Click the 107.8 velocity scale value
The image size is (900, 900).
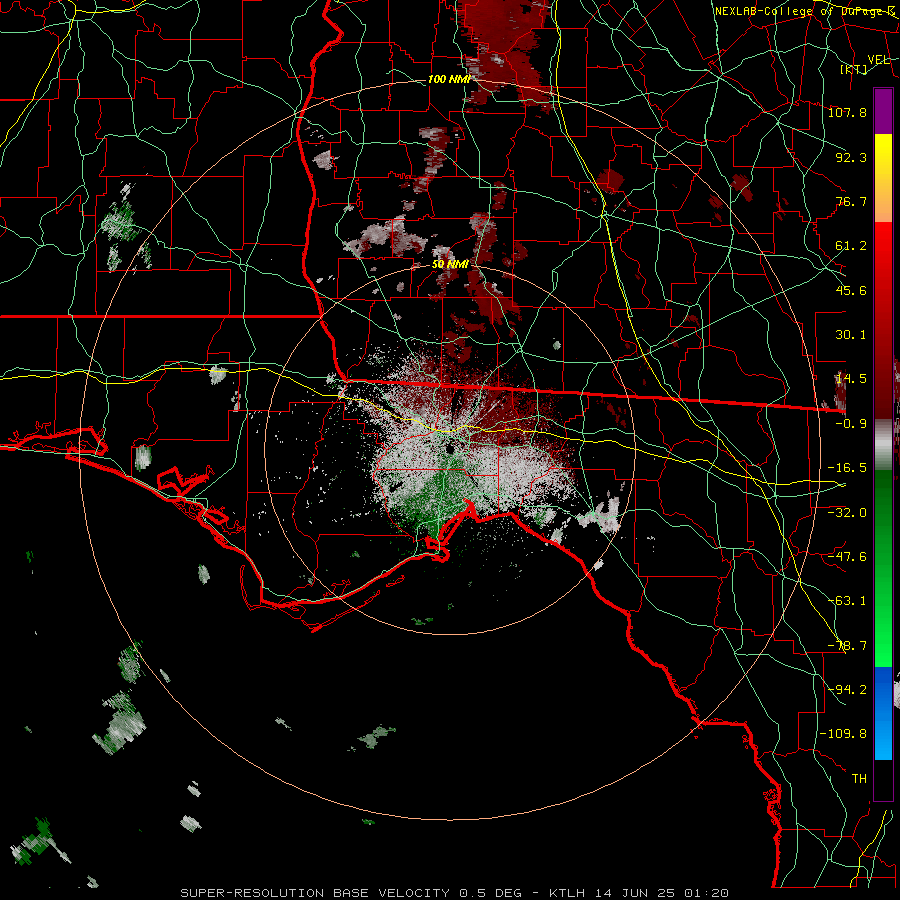[847, 112]
